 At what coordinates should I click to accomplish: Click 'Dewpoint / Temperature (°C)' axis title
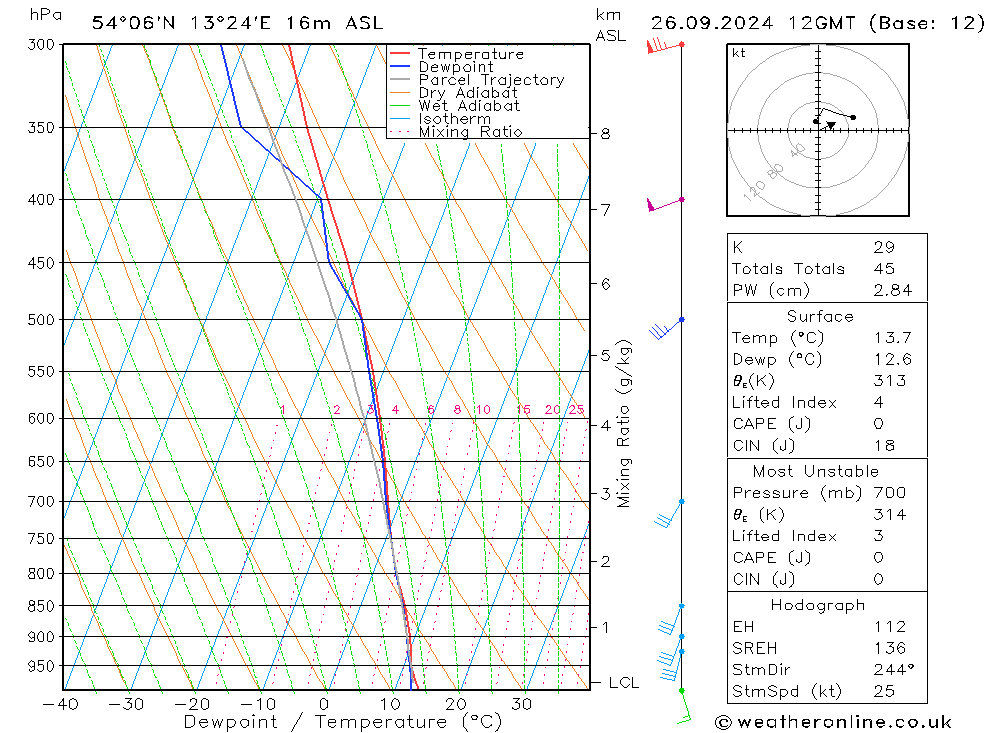343,722
